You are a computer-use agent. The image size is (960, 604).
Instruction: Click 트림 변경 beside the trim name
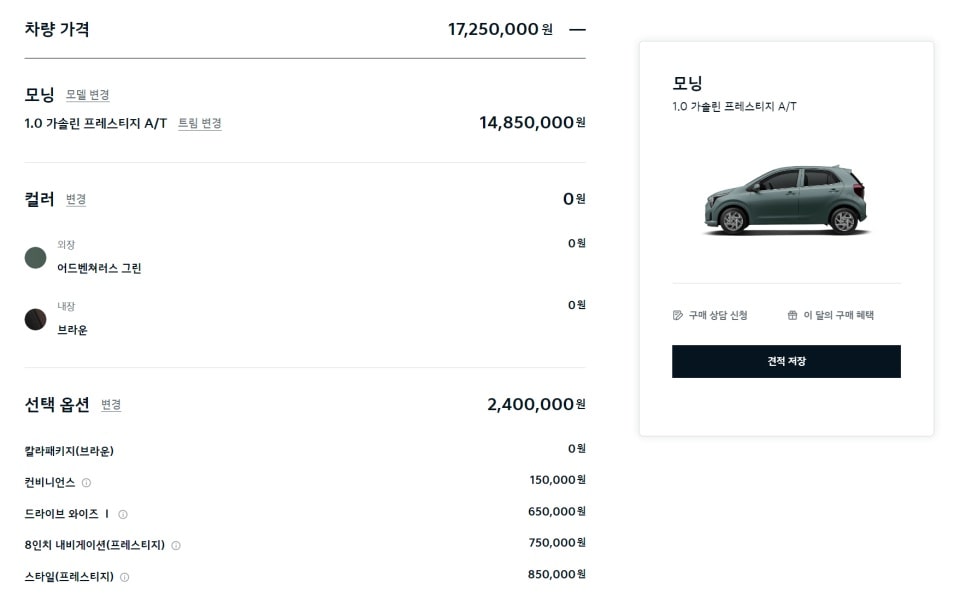[x=199, y=124]
